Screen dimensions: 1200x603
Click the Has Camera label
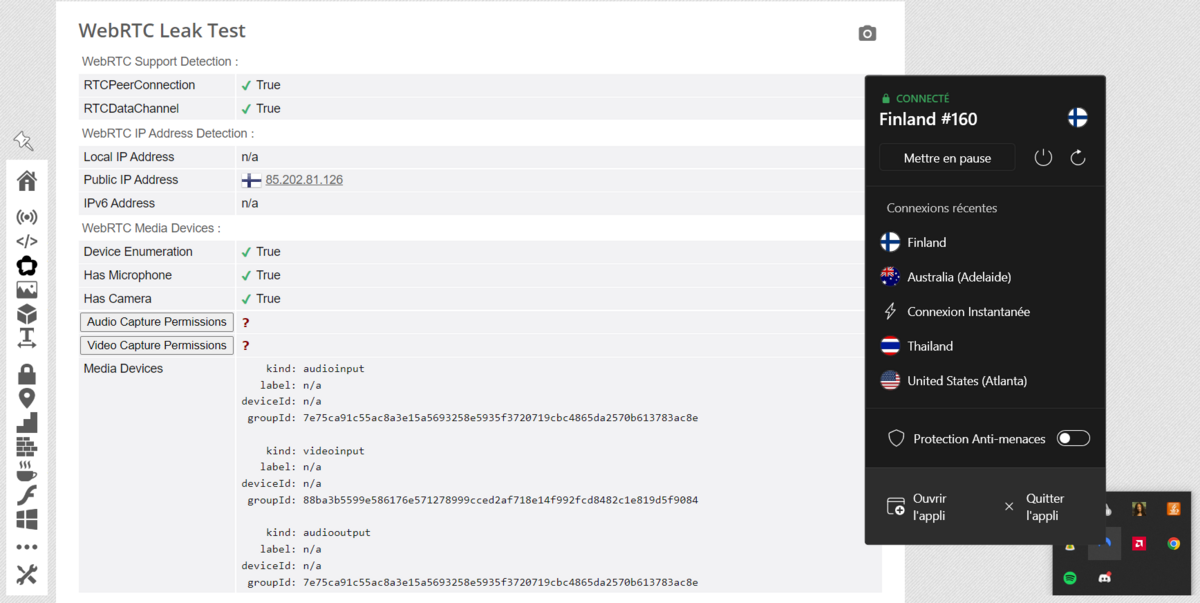[118, 298]
